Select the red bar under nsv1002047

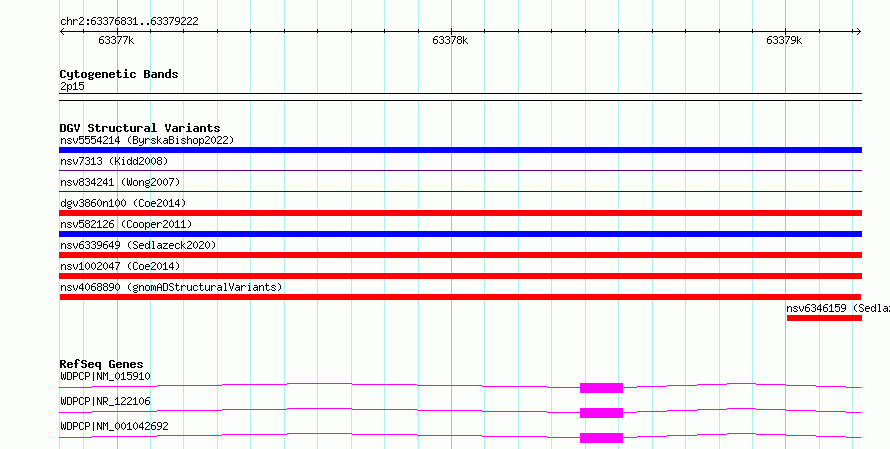[460, 276]
